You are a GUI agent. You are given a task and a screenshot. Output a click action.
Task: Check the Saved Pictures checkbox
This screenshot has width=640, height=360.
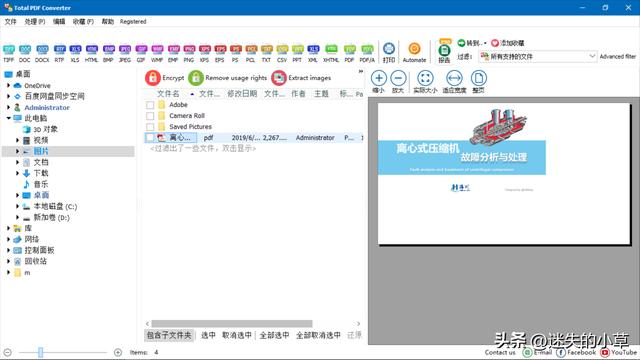(150, 127)
